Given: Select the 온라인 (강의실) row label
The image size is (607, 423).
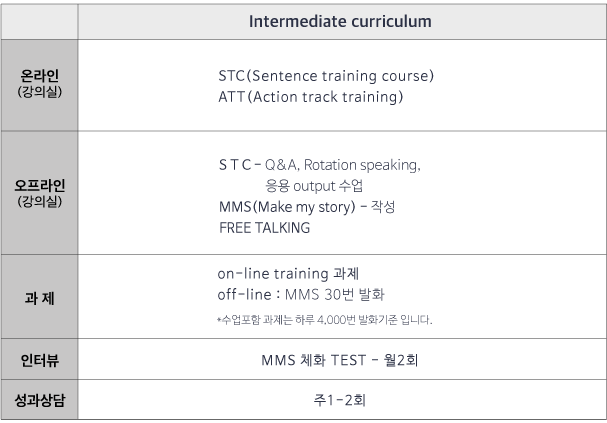Looking at the screenshot, I should [x=39, y=84].
